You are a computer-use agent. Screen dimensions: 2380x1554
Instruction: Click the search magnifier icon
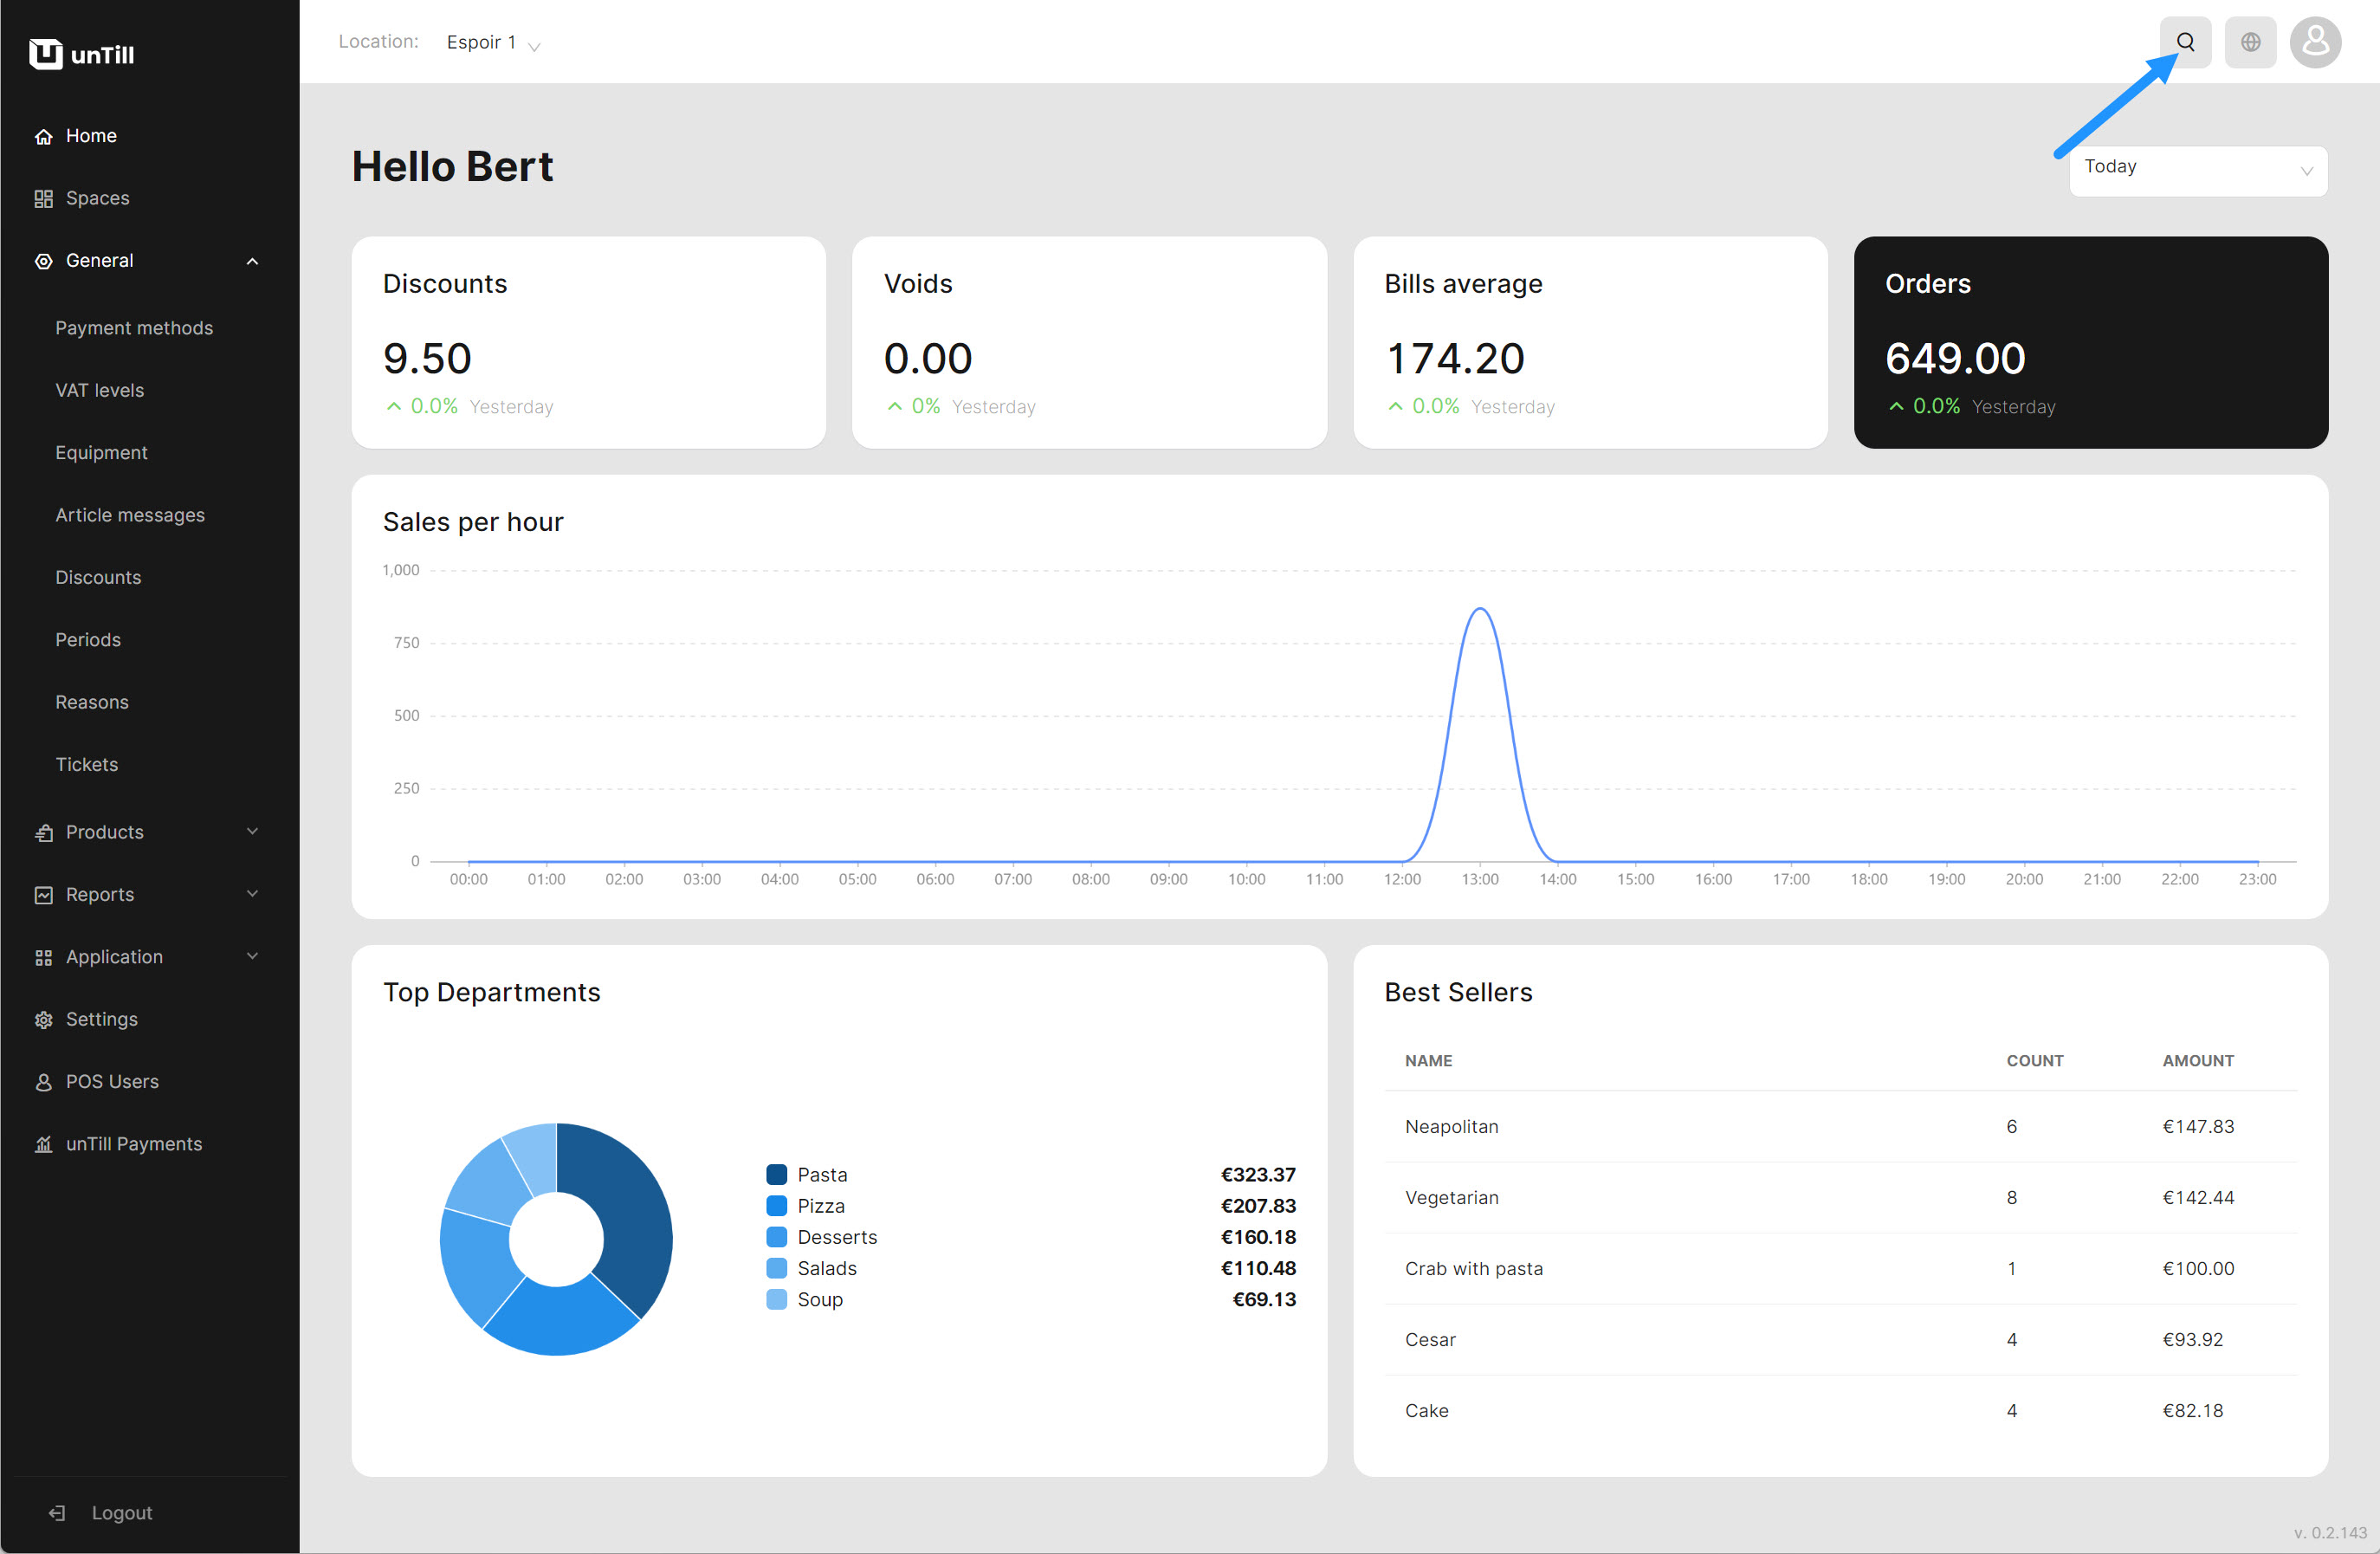[x=2185, y=42]
